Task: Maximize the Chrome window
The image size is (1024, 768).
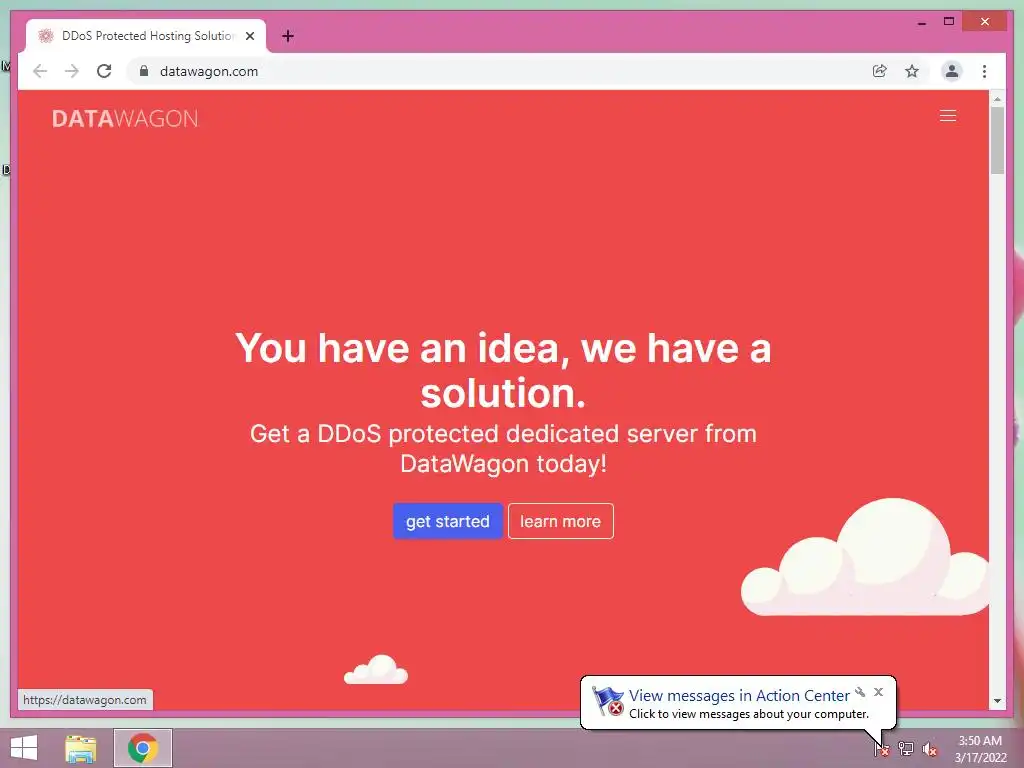Action: tap(949, 22)
